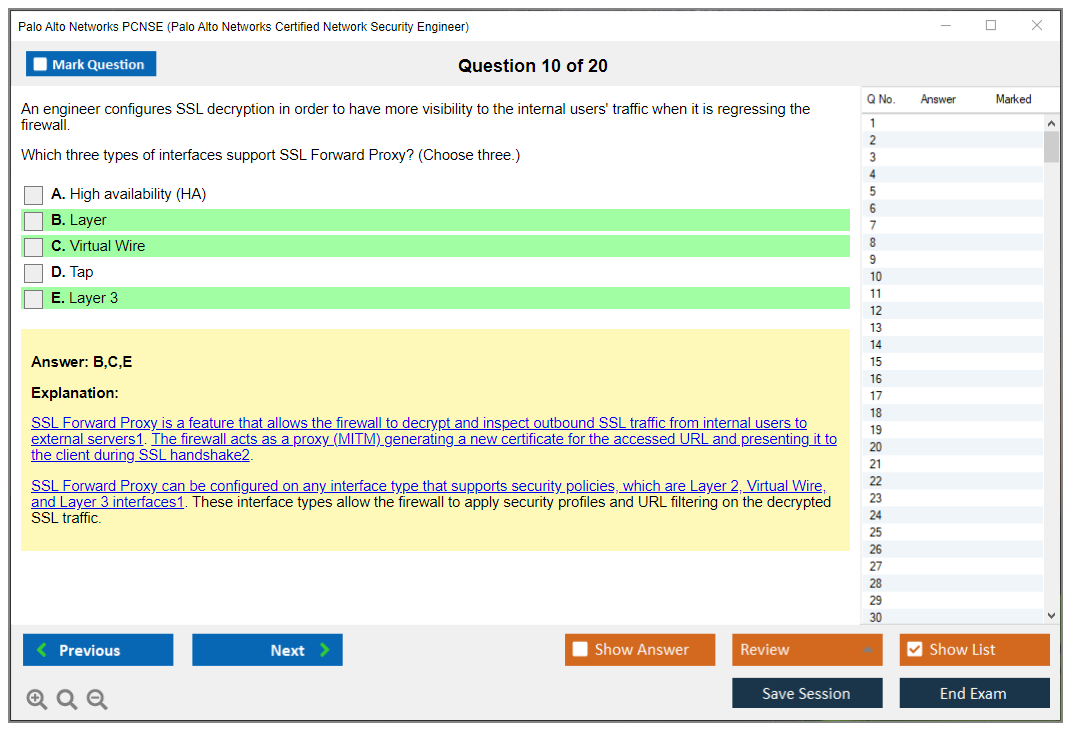Select answer A, High availability (HA)
Viewport: 1075px width, 735px height.
tap(34, 195)
